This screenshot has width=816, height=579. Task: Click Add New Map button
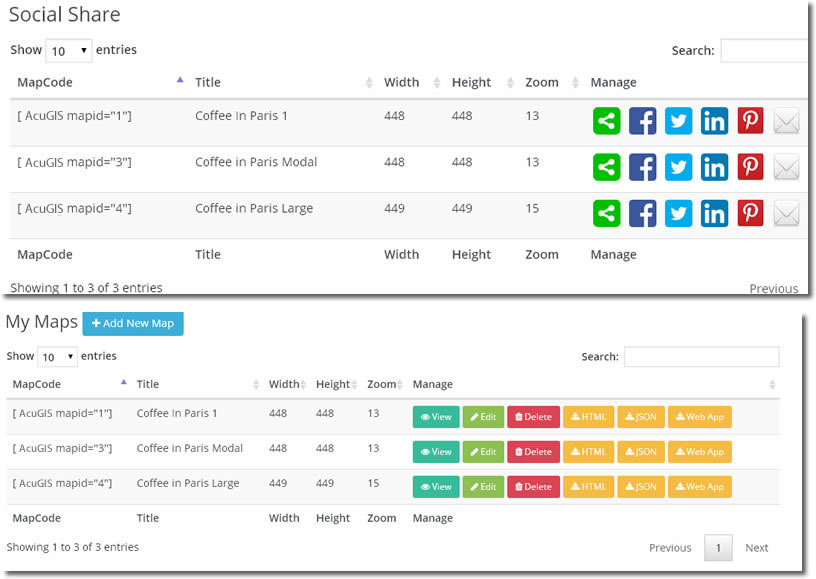[133, 323]
